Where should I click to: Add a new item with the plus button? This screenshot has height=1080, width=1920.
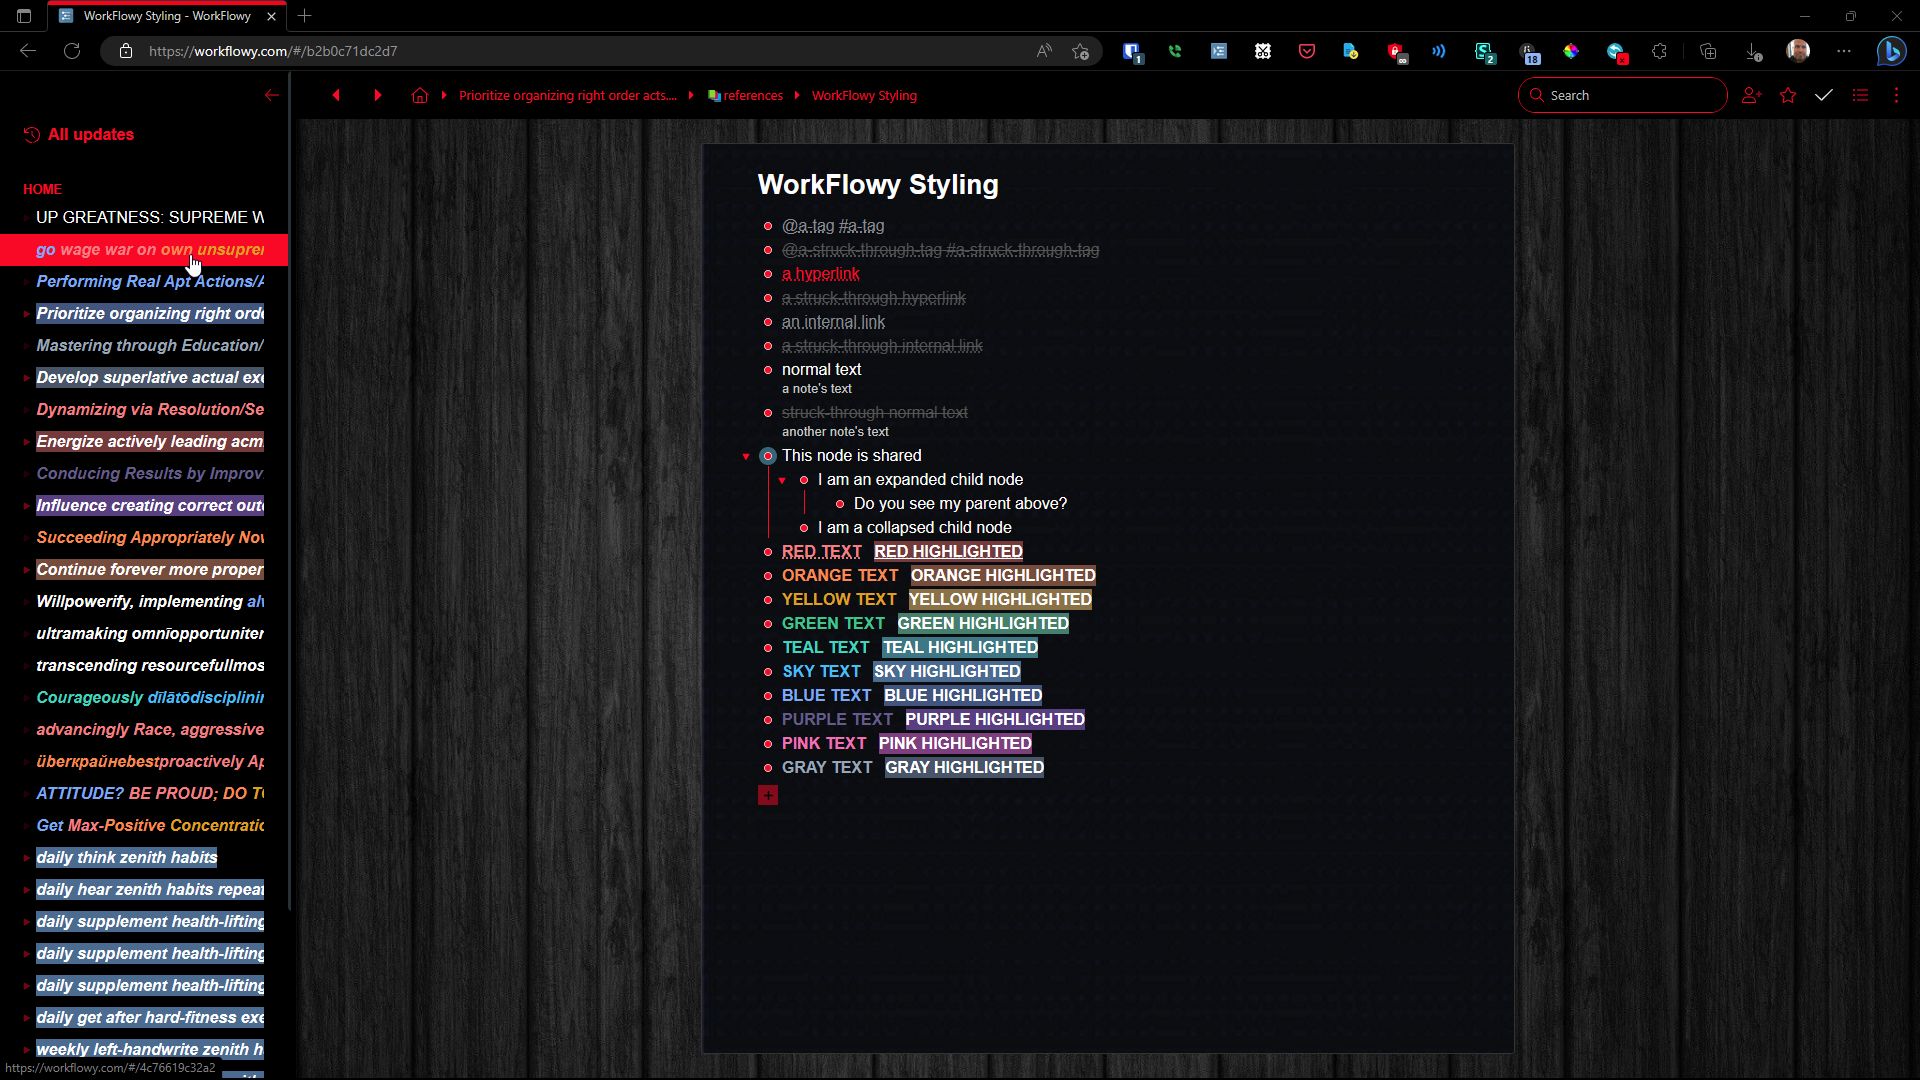coord(768,795)
